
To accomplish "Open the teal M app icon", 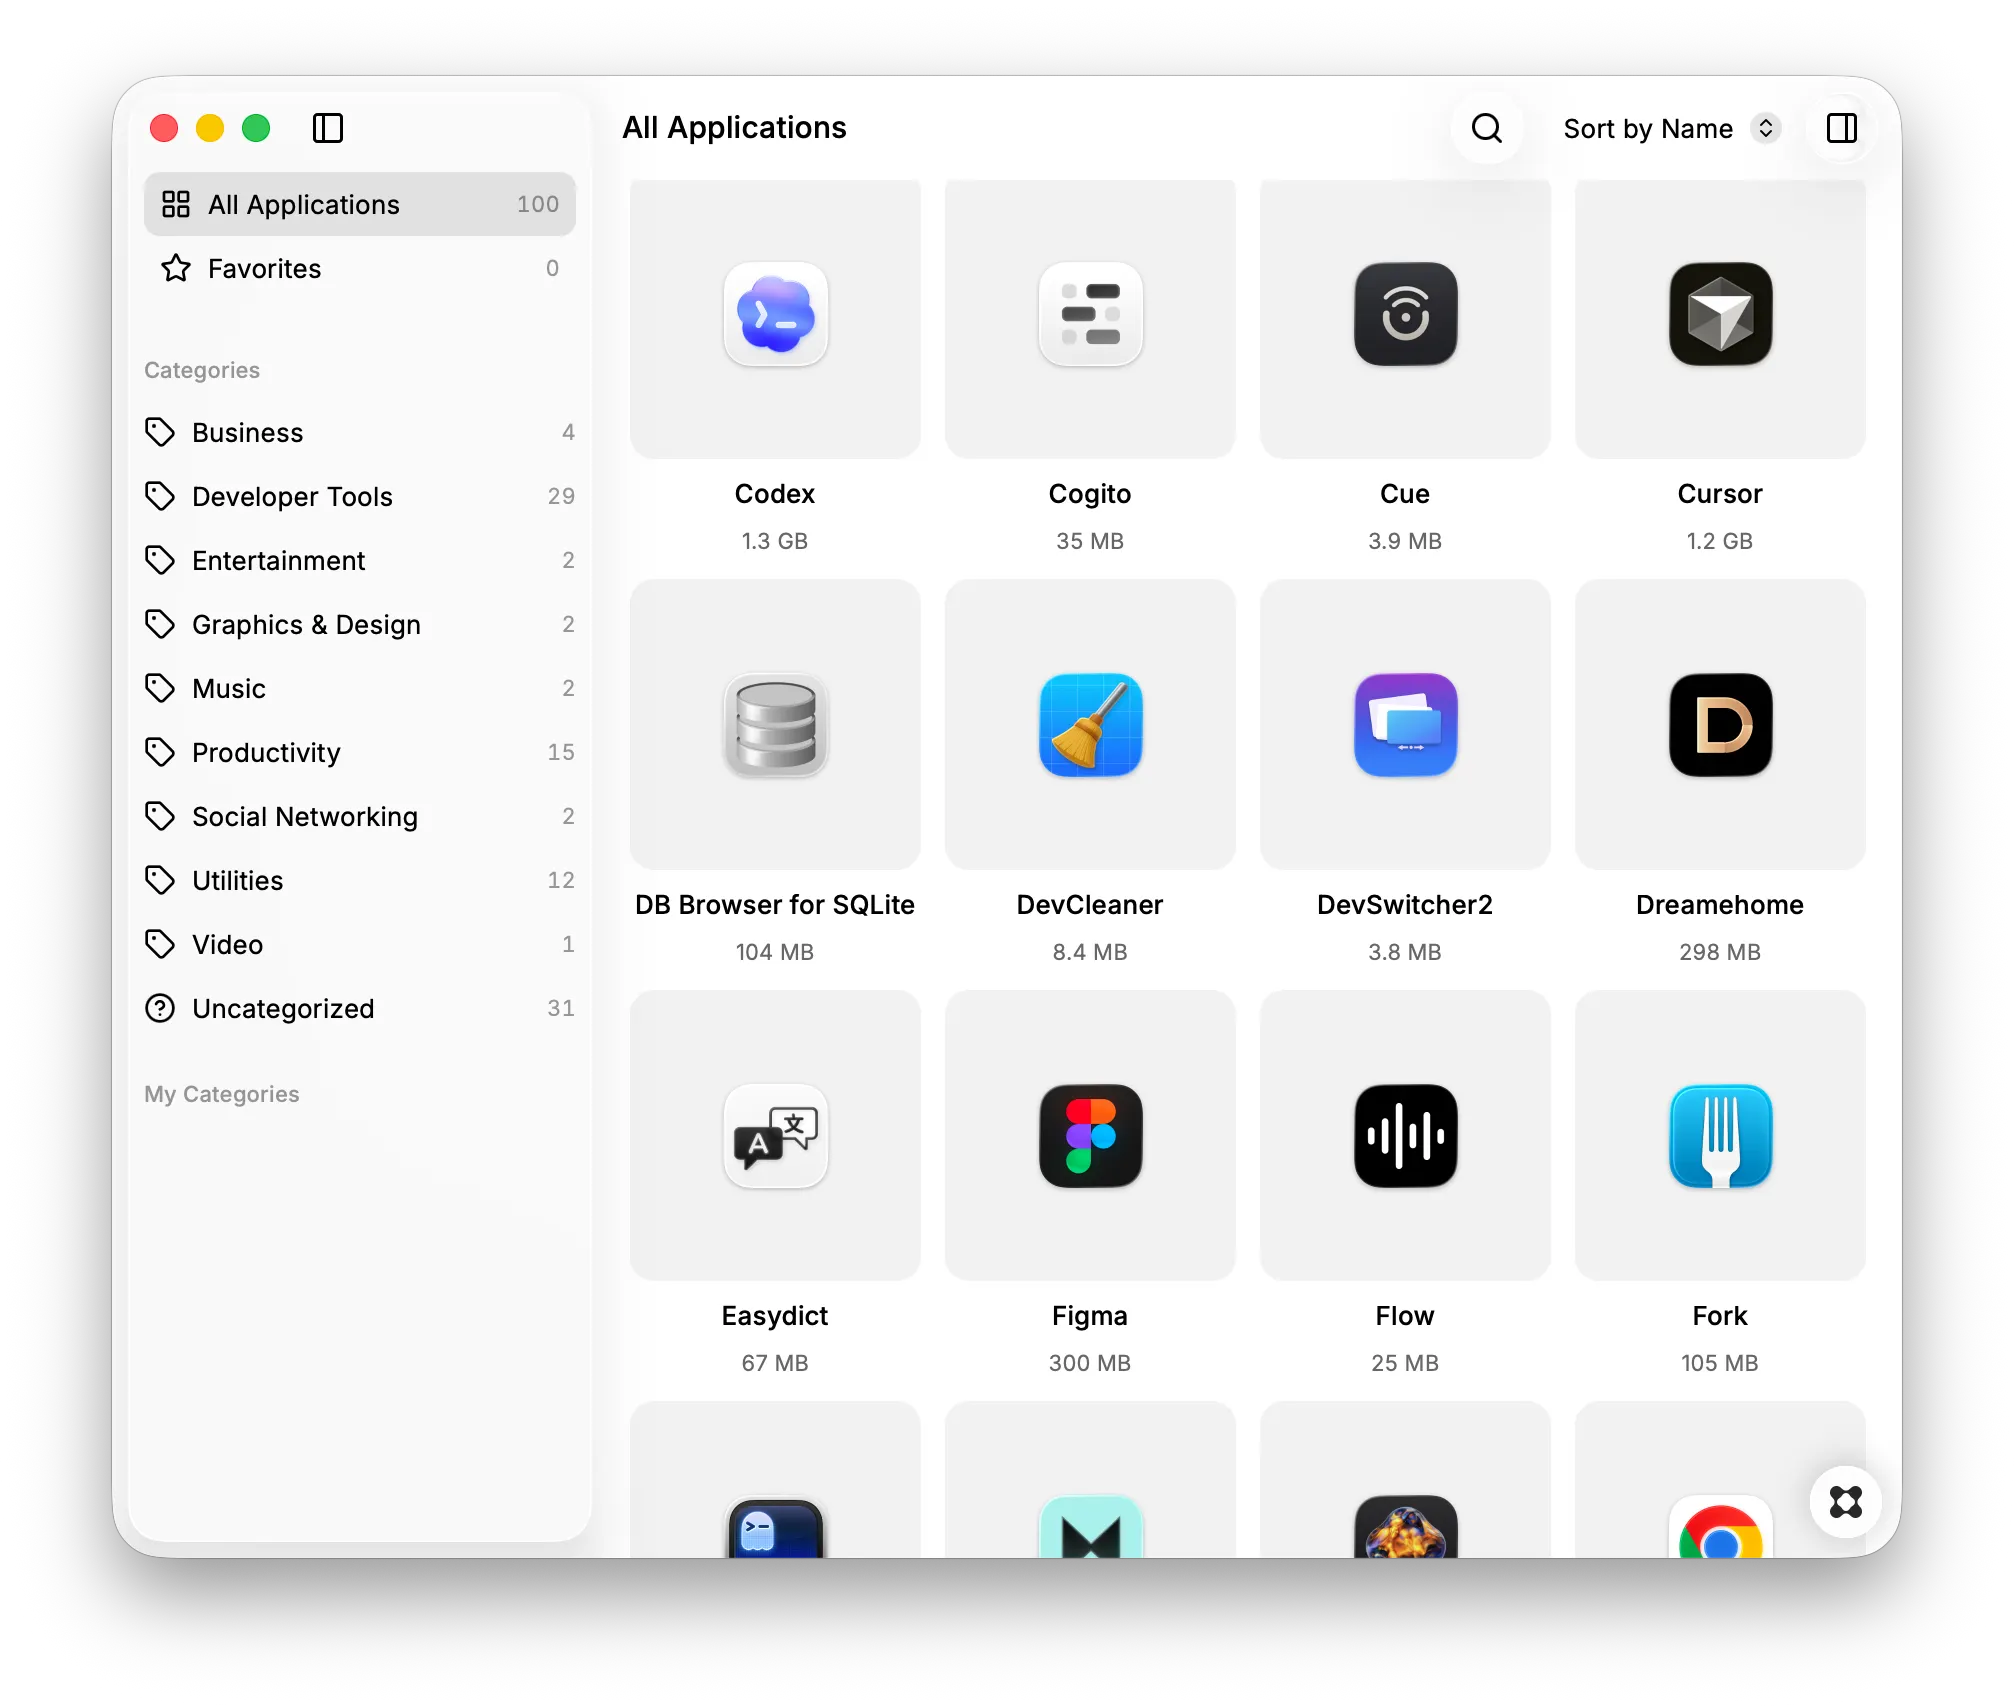I will 1090,1527.
